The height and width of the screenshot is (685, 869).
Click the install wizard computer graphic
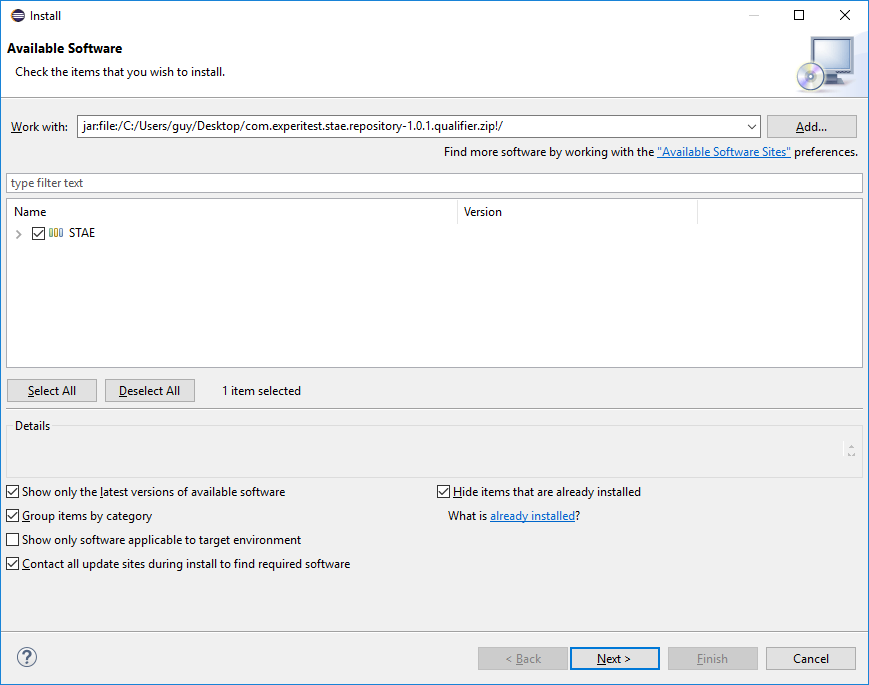coord(825,64)
